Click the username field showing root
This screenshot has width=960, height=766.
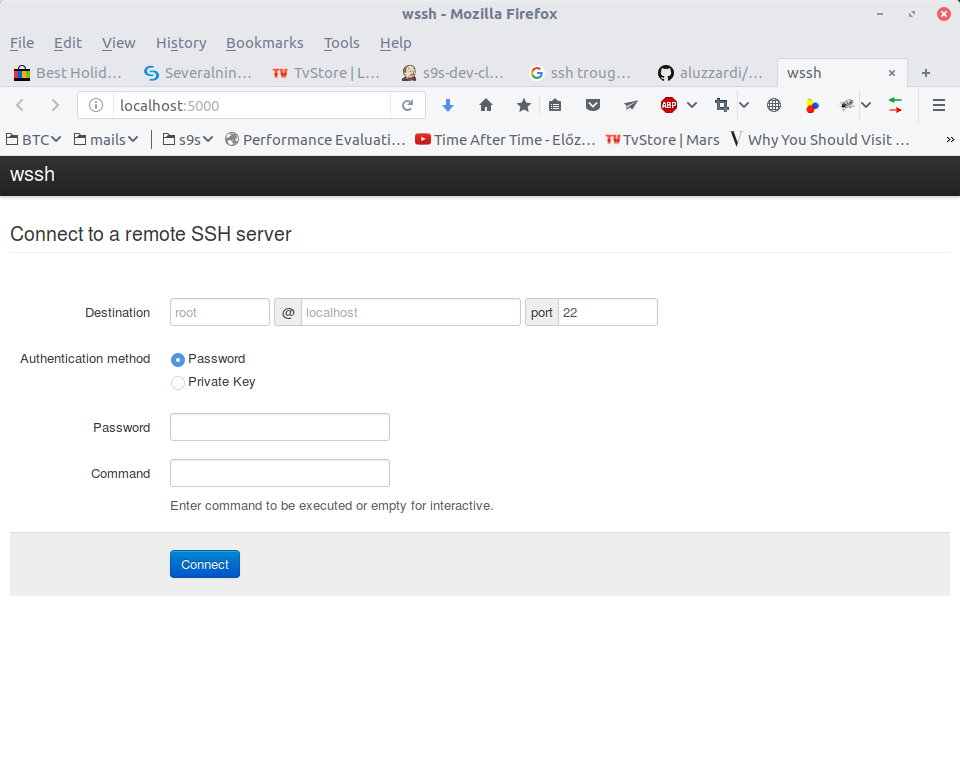(220, 312)
